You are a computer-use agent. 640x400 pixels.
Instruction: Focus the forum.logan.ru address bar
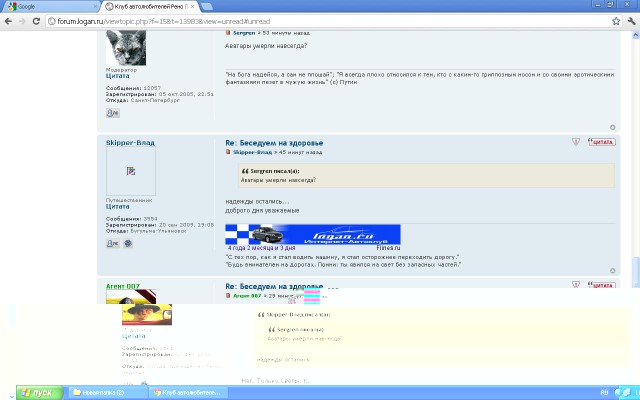tap(329, 21)
